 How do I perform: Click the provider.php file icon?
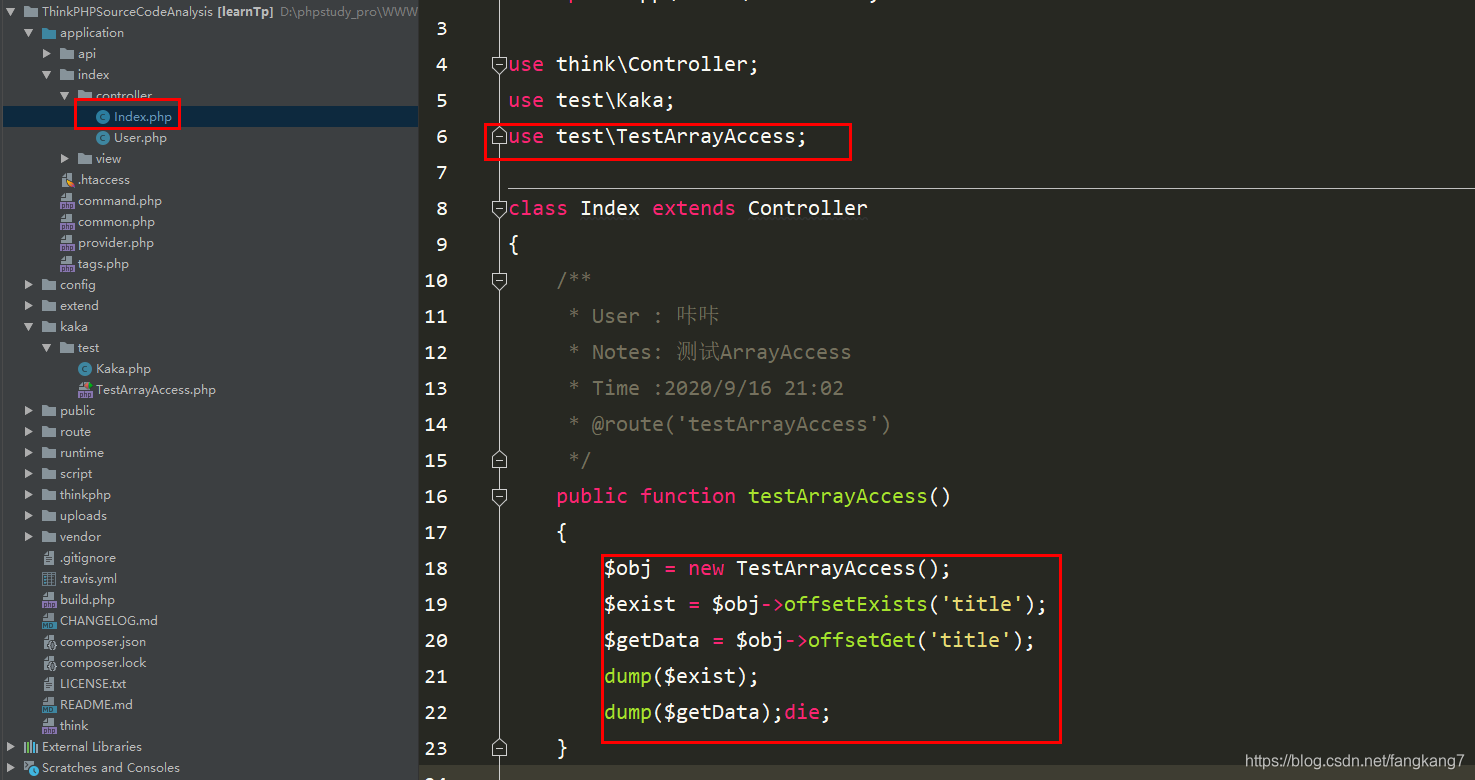pyautogui.click(x=67, y=243)
